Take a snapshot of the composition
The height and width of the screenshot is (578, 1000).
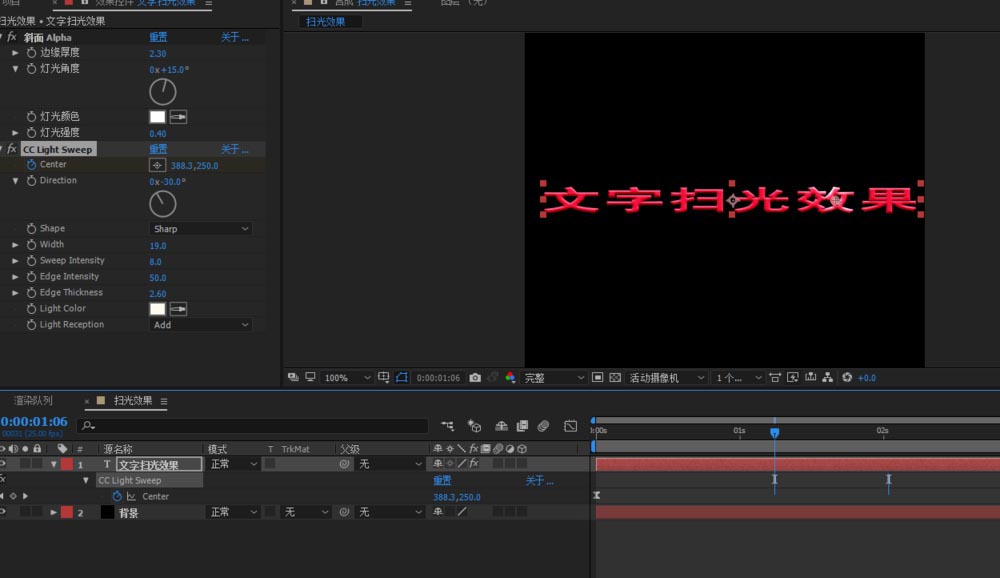coord(475,378)
